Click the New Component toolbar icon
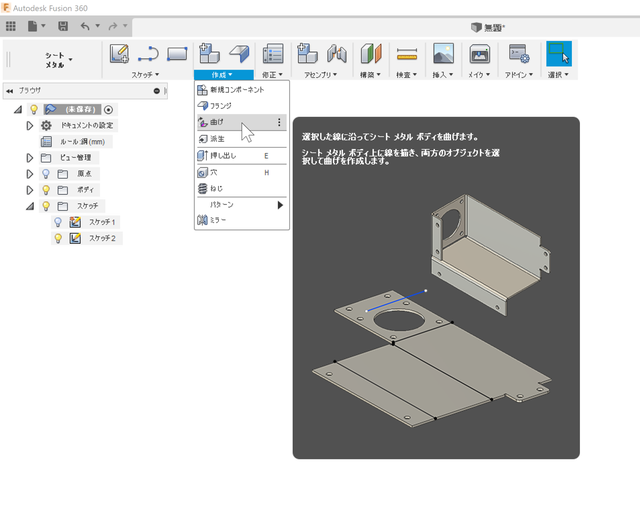Image resolution: width=640 pixels, height=526 pixels. tap(209, 53)
